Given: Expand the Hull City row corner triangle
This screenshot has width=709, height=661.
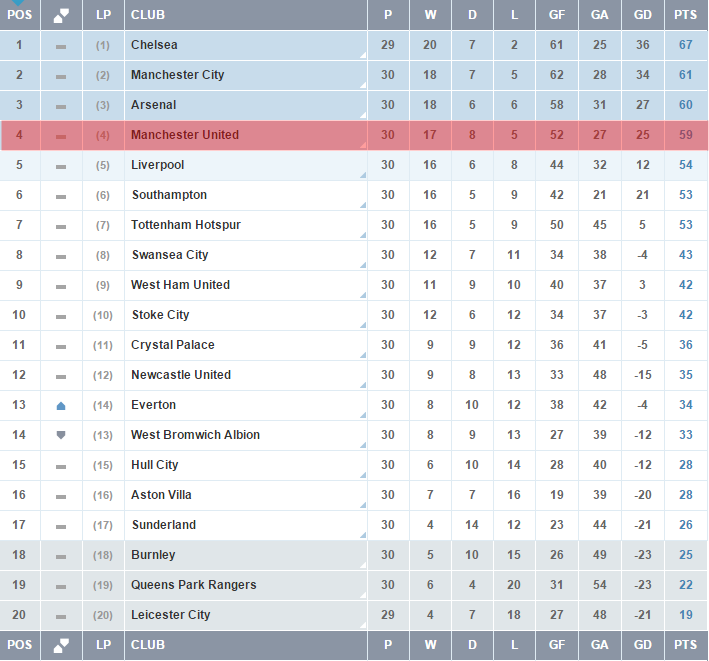Looking at the screenshot, I should coord(362,476).
